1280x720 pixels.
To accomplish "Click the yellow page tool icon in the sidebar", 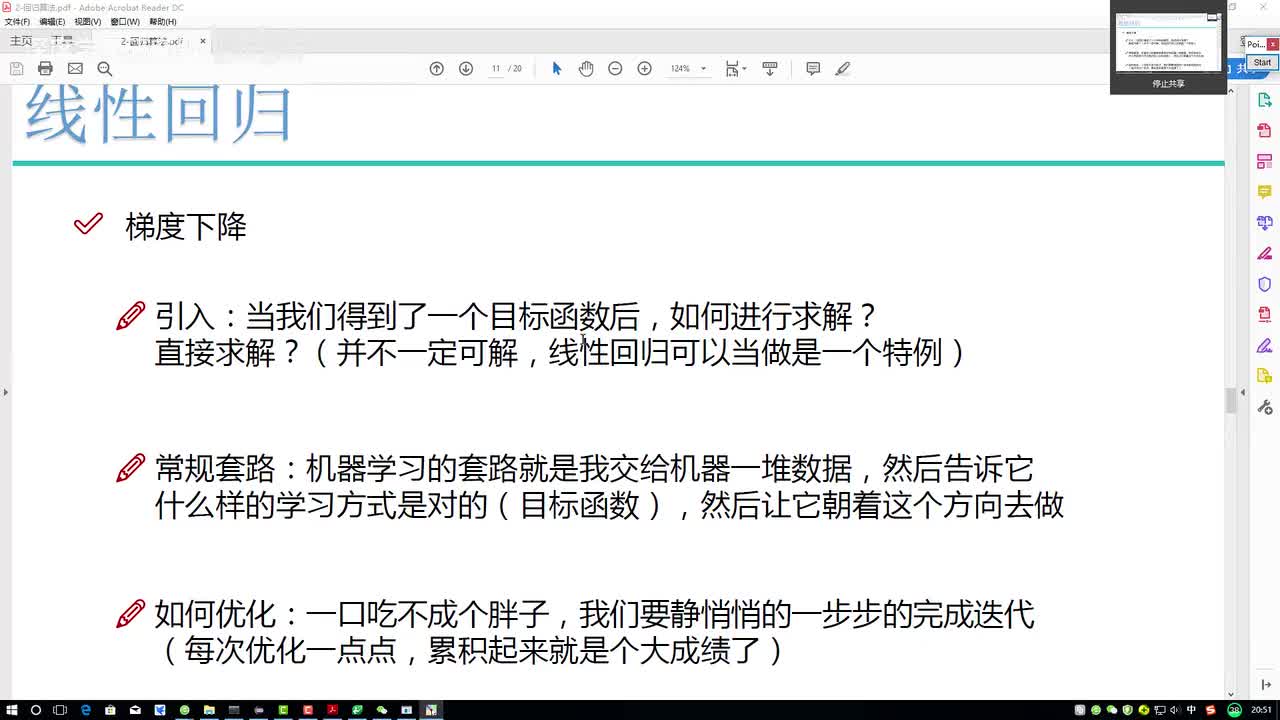I will point(1264,376).
